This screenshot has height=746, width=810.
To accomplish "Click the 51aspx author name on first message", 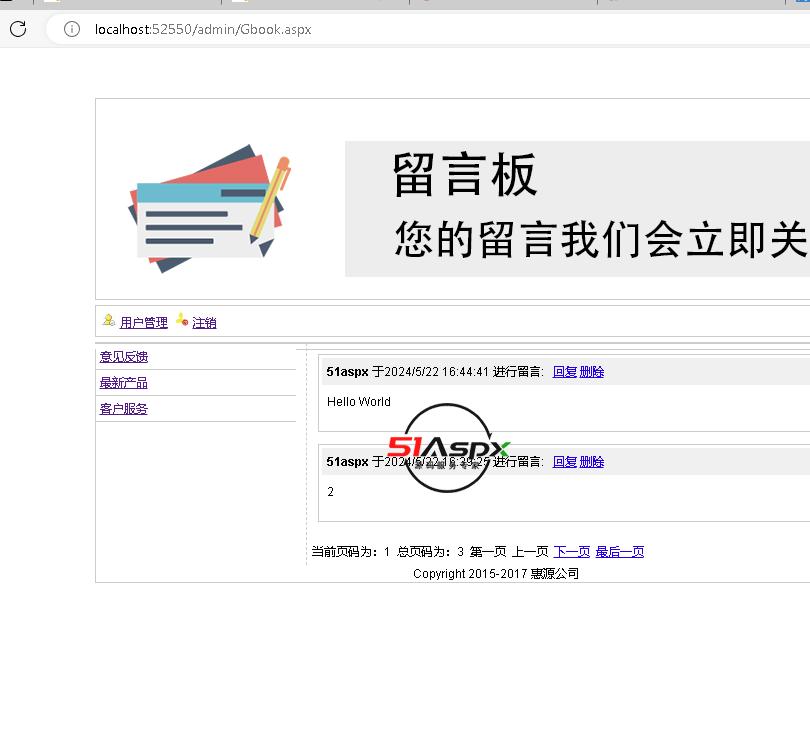I will (347, 372).
